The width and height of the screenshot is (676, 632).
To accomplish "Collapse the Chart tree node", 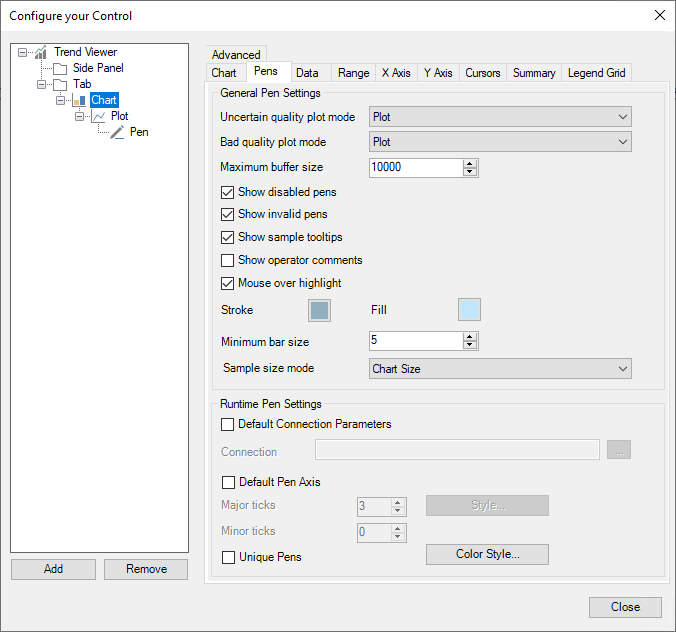I will coord(60,100).
